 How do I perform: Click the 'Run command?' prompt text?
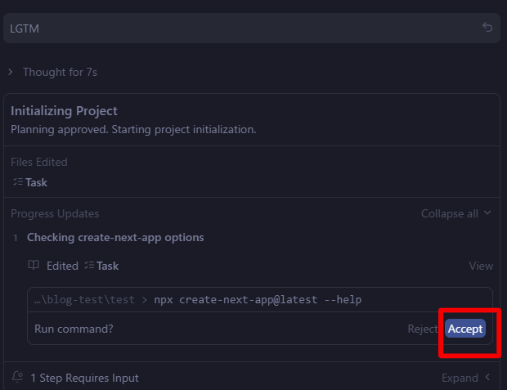pyautogui.click(x=74, y=329)
